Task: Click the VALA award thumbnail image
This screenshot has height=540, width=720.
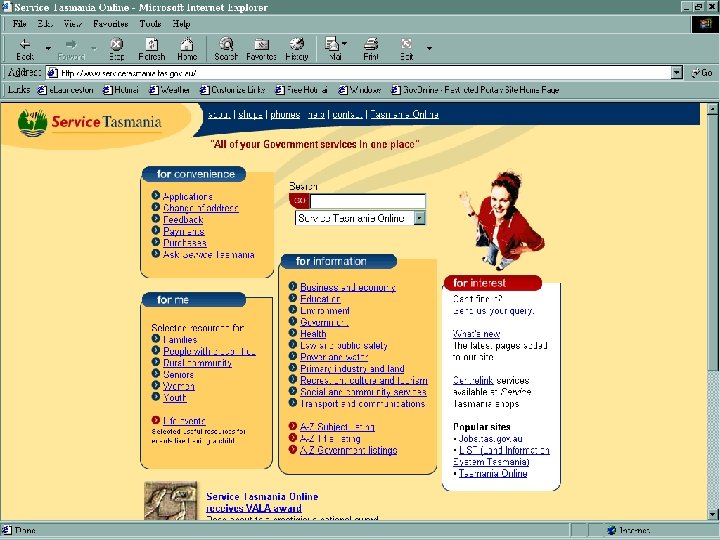Action: click(x=171, y=501)
